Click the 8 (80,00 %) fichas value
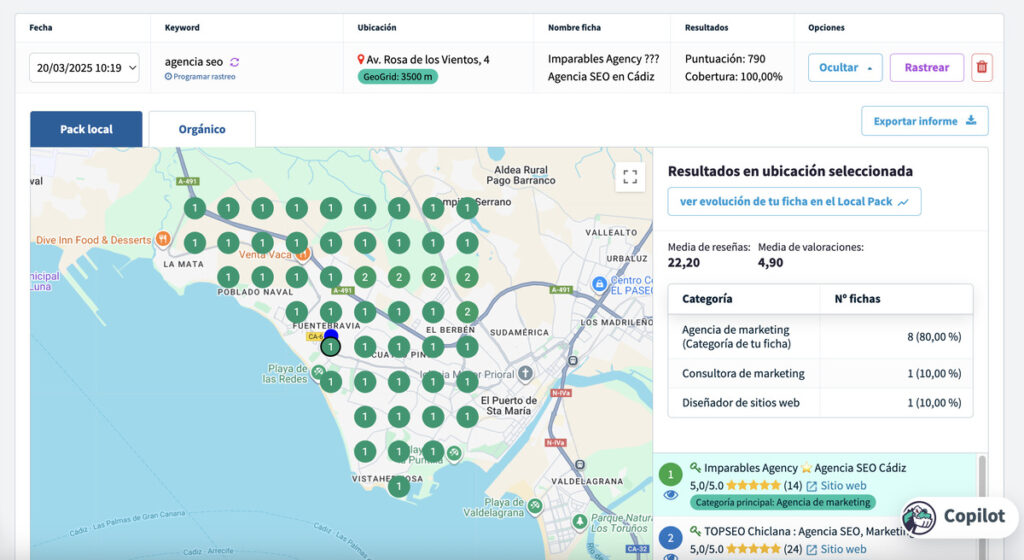The width and height of the screenshot is (1024, 560). (x=934, y=337)
